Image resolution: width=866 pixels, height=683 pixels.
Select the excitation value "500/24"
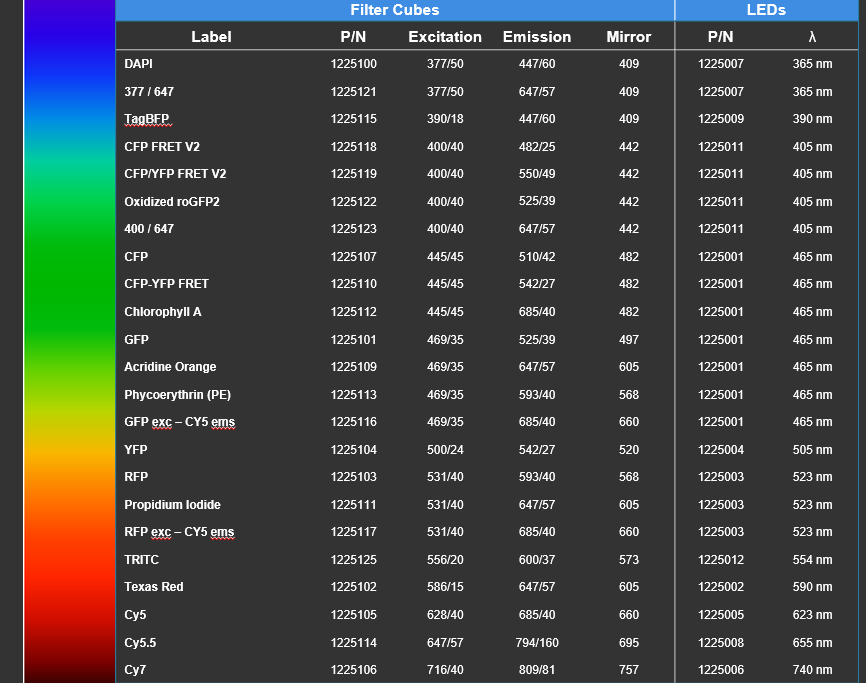click(445, 450)
